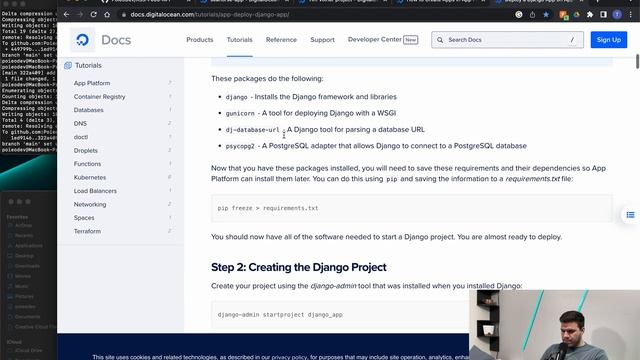The height and width of the screenshot is (360, 640).
Task: Open the Extensions puzzle-piece menu
Action: [x=590, y=15]
